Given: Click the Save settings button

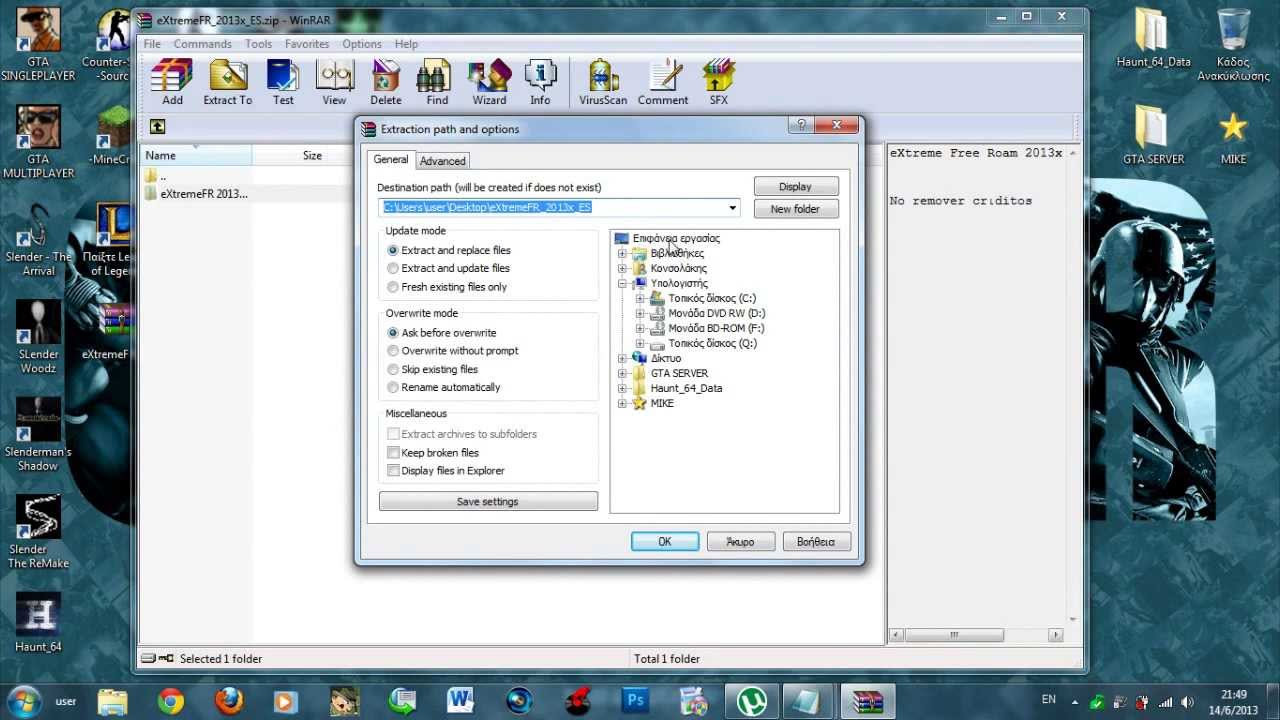Looking at the screenshot, I should pos(488,502).
